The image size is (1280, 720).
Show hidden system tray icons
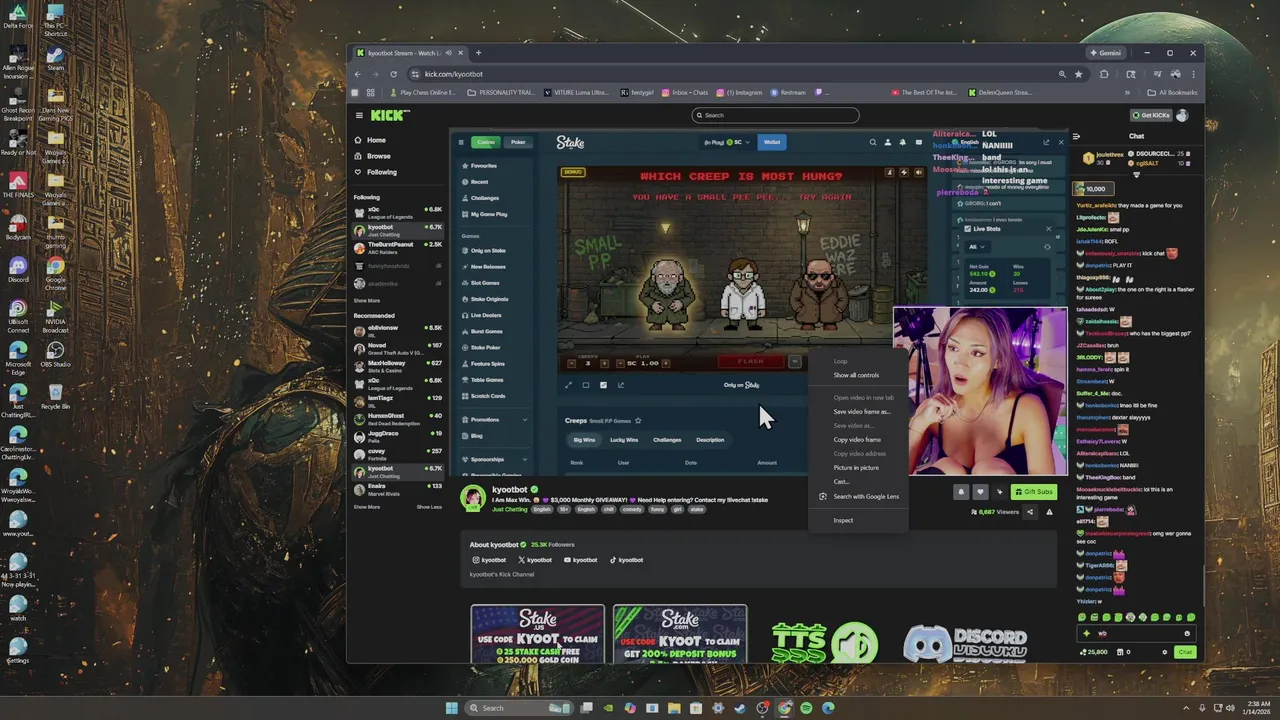[1187, 708]
